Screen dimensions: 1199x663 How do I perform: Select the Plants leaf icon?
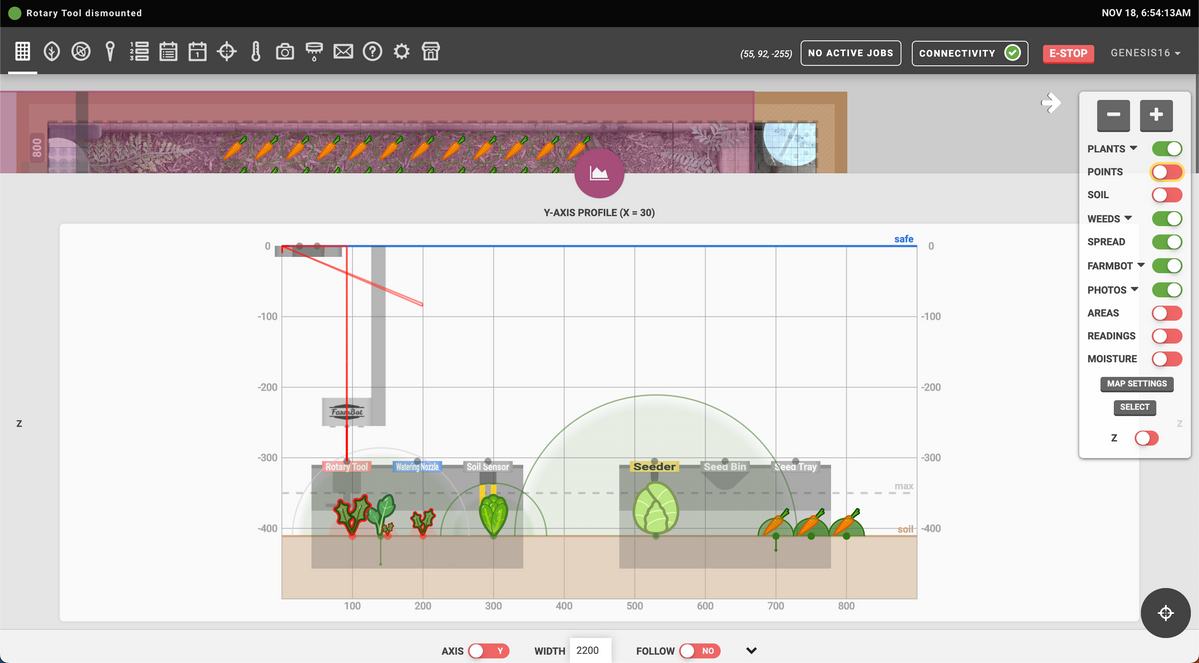[51, 50]
